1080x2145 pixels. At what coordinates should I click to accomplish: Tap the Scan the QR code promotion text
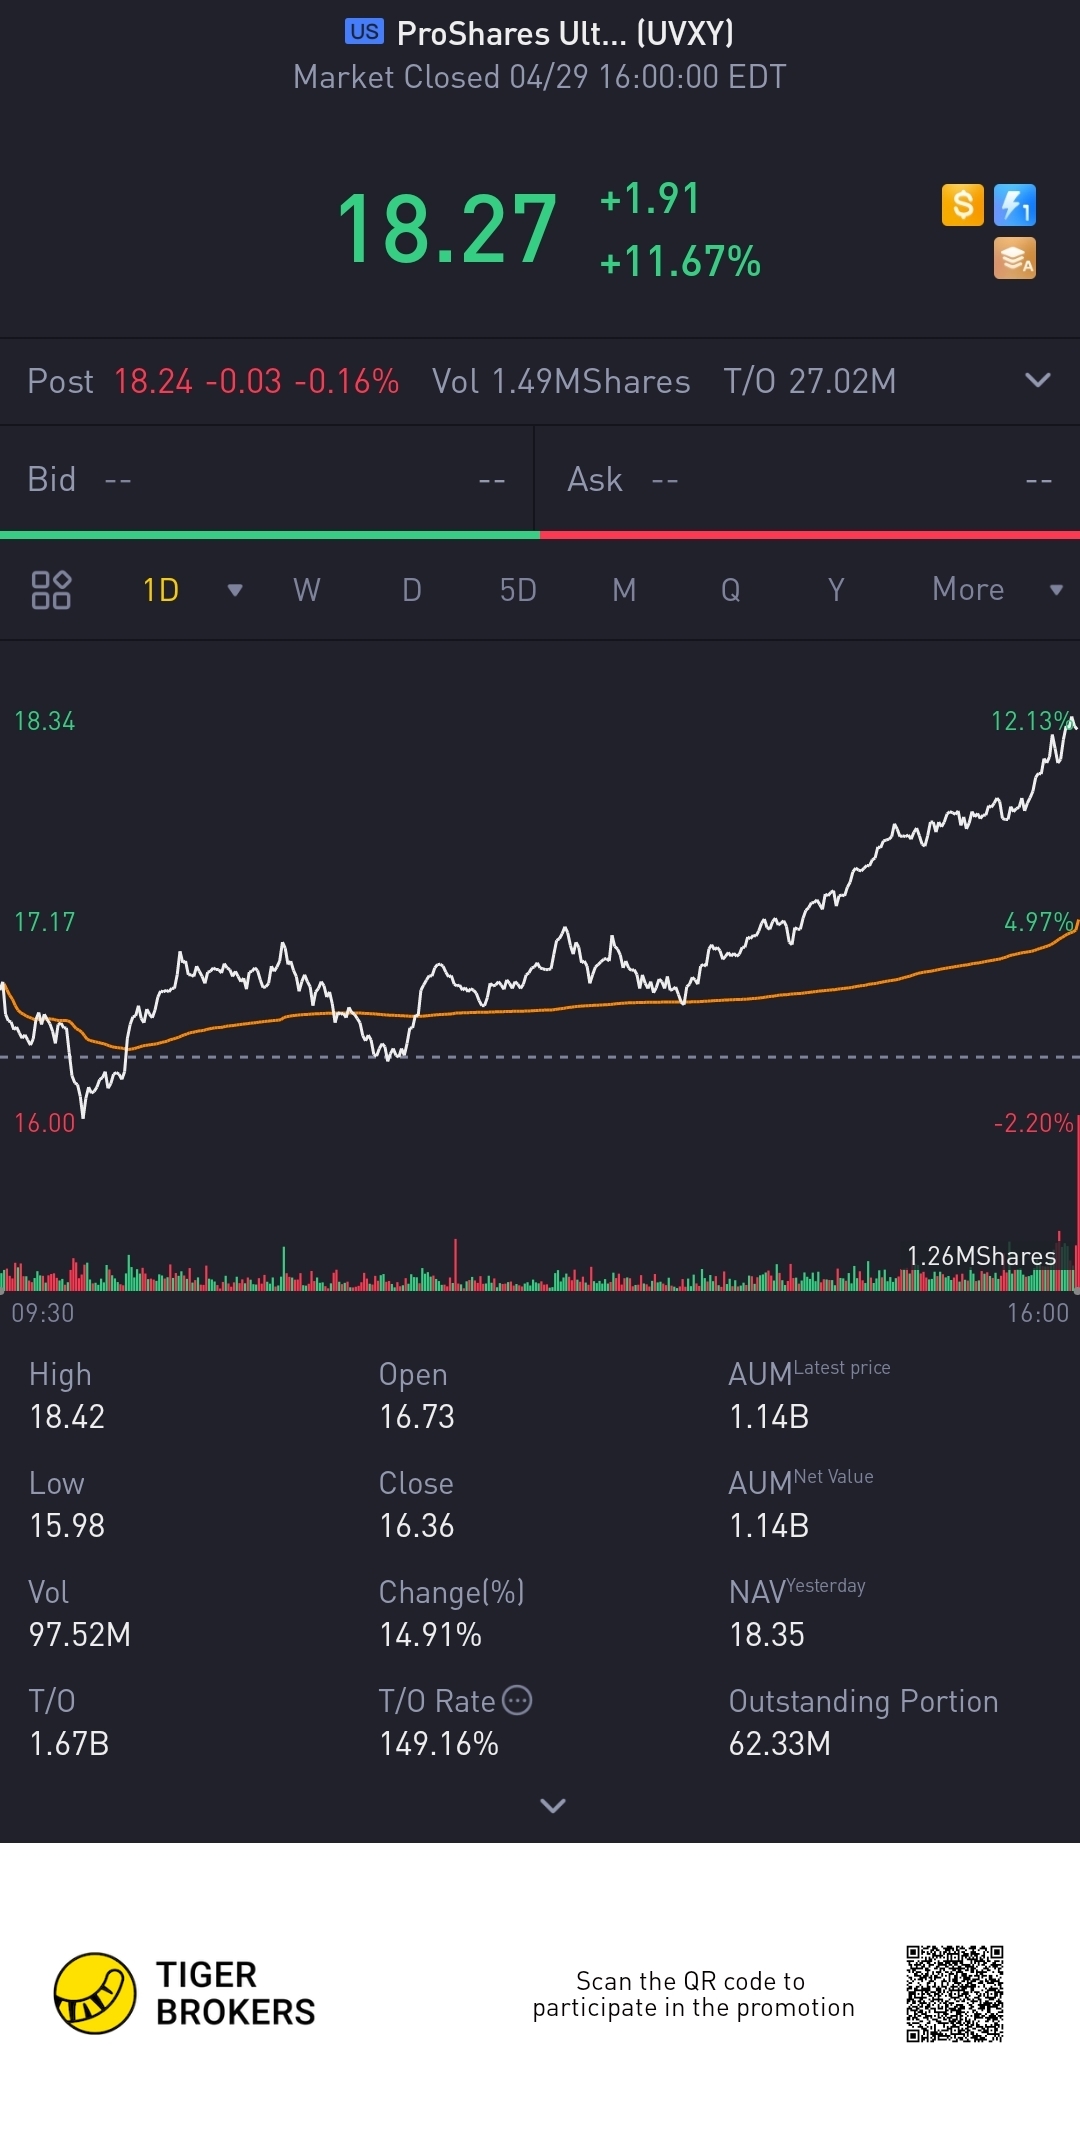694,1994
